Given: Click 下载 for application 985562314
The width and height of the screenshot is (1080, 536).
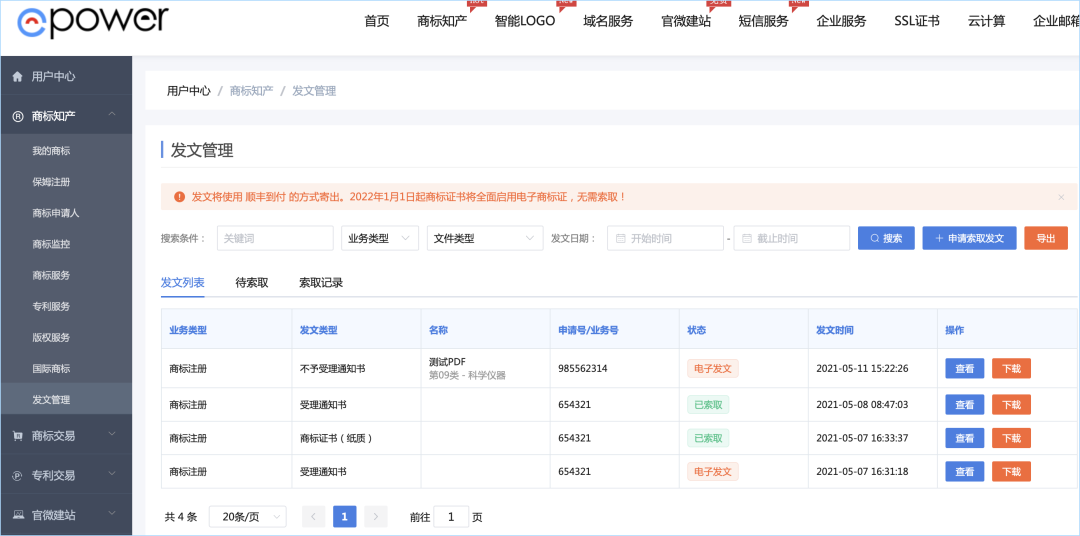Looking at the screenshot, I should (x=1011, y=369).
